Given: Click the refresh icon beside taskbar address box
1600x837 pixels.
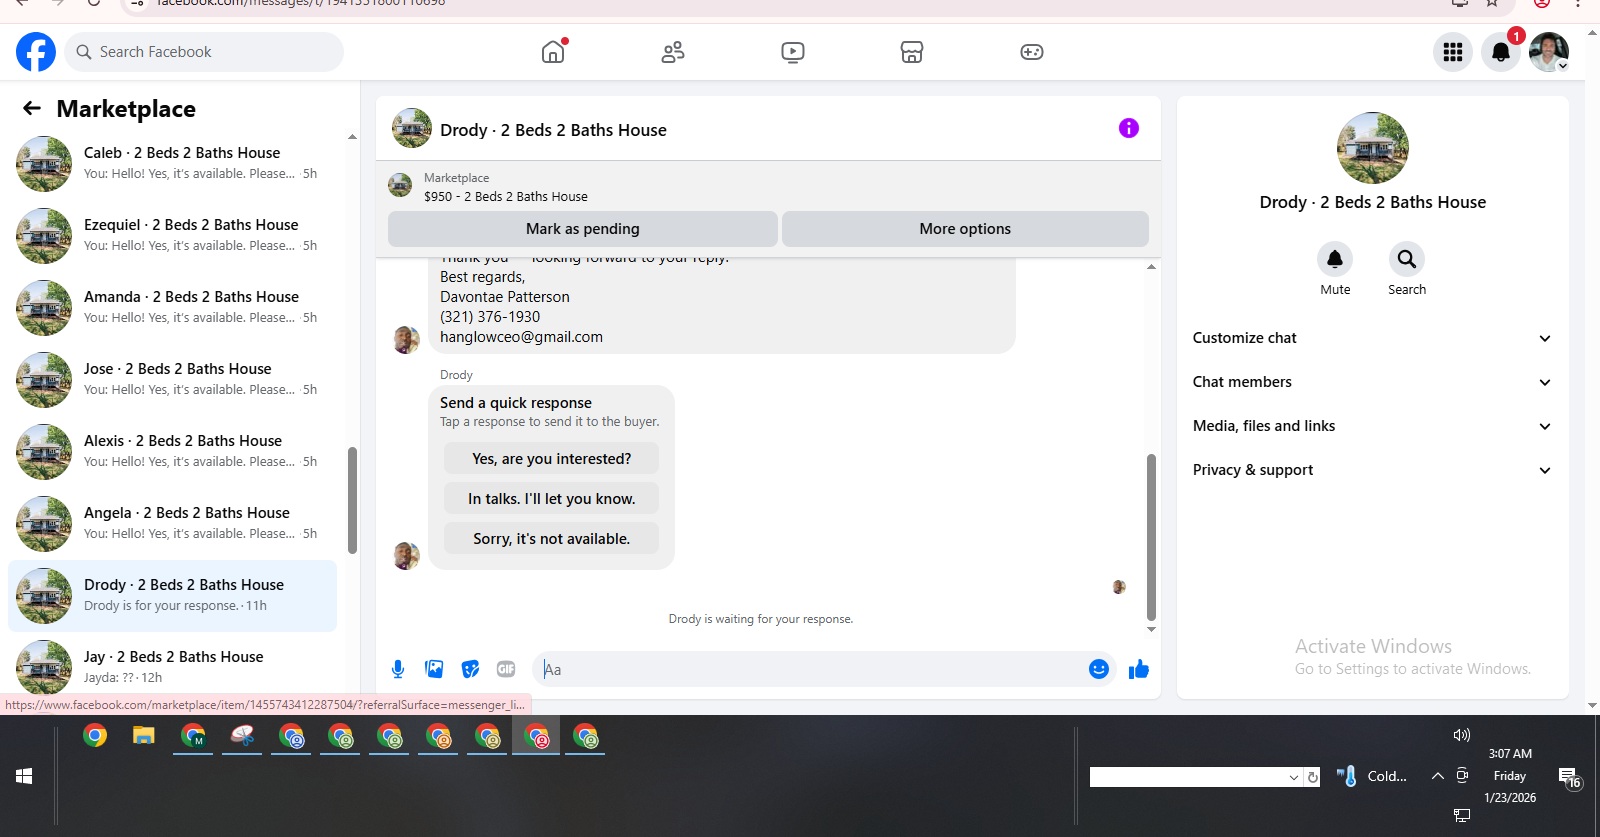Looking at the screenshot, I should 1313,777.
